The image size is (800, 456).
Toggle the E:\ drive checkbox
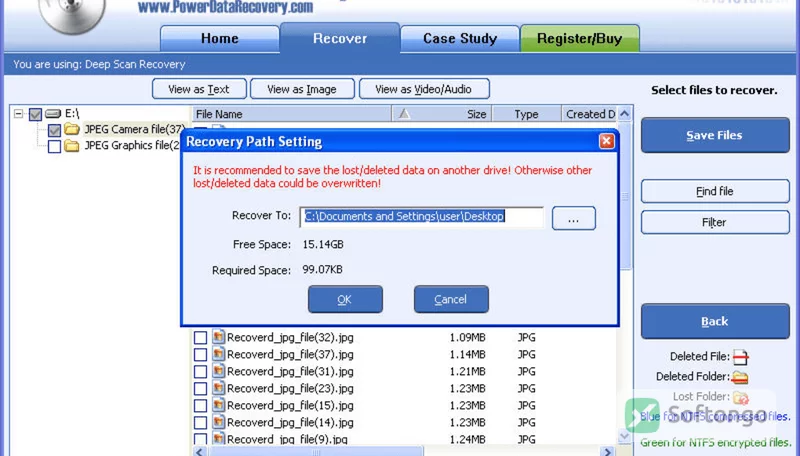tap(35, 114)
